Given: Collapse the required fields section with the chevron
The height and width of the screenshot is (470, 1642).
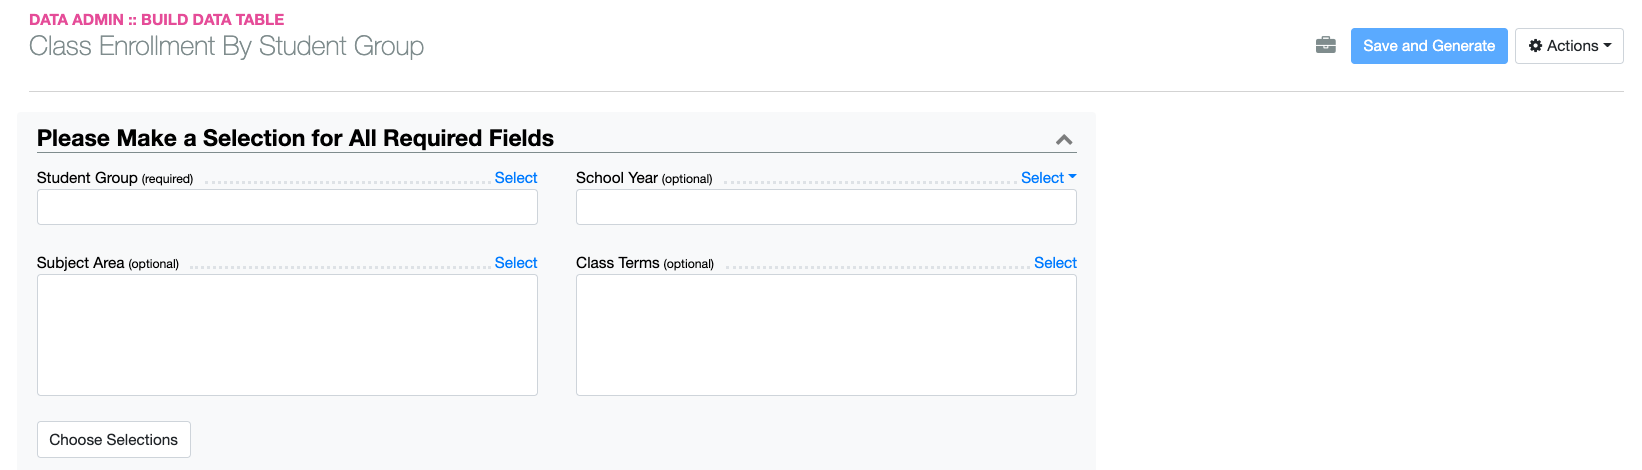Looking at the screenshot, I should pyautogui.click(x=1064, y=140).
